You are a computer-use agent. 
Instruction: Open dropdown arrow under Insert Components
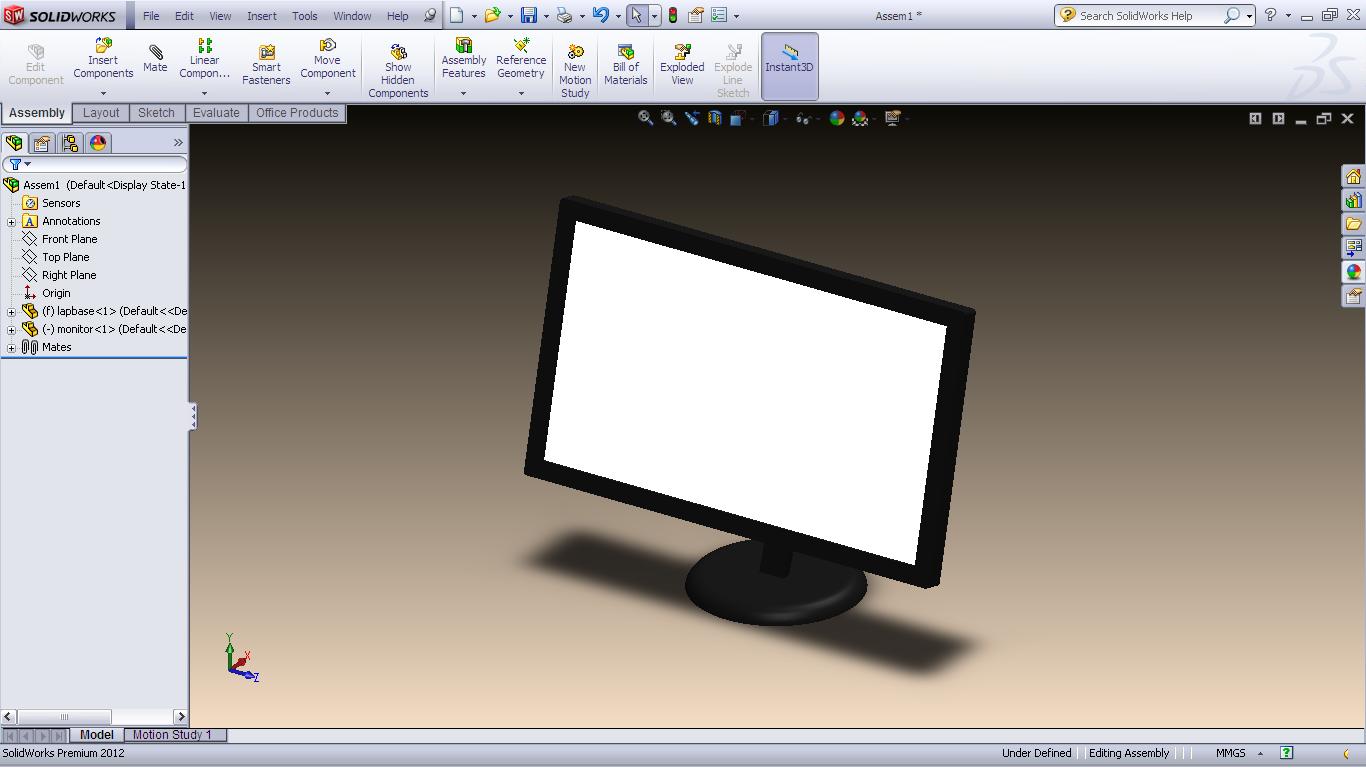(x=103, y=93)
